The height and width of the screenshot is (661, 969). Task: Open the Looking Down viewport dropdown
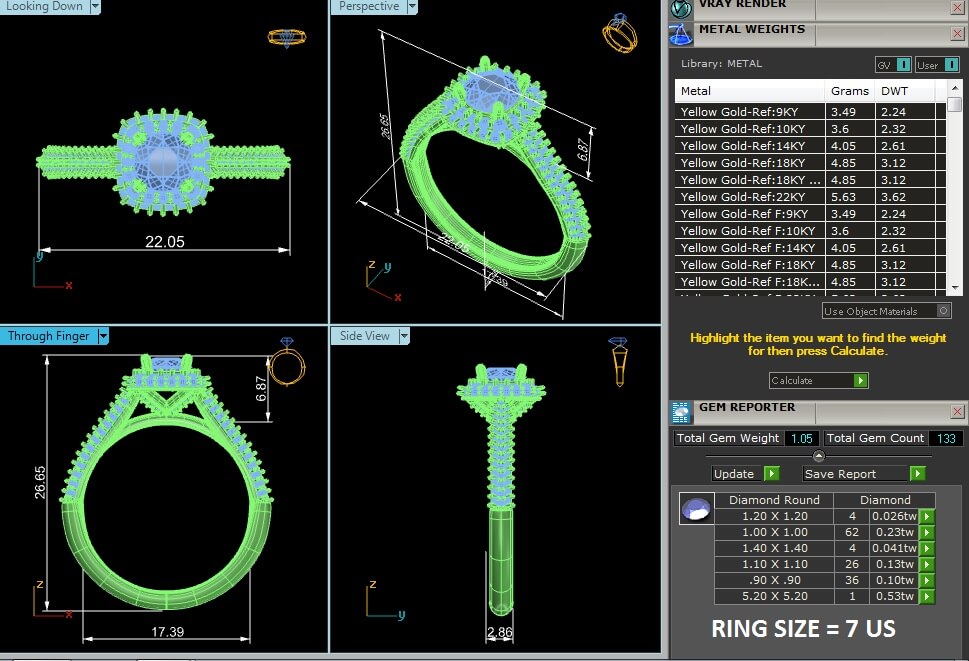(x=95, y=7)
